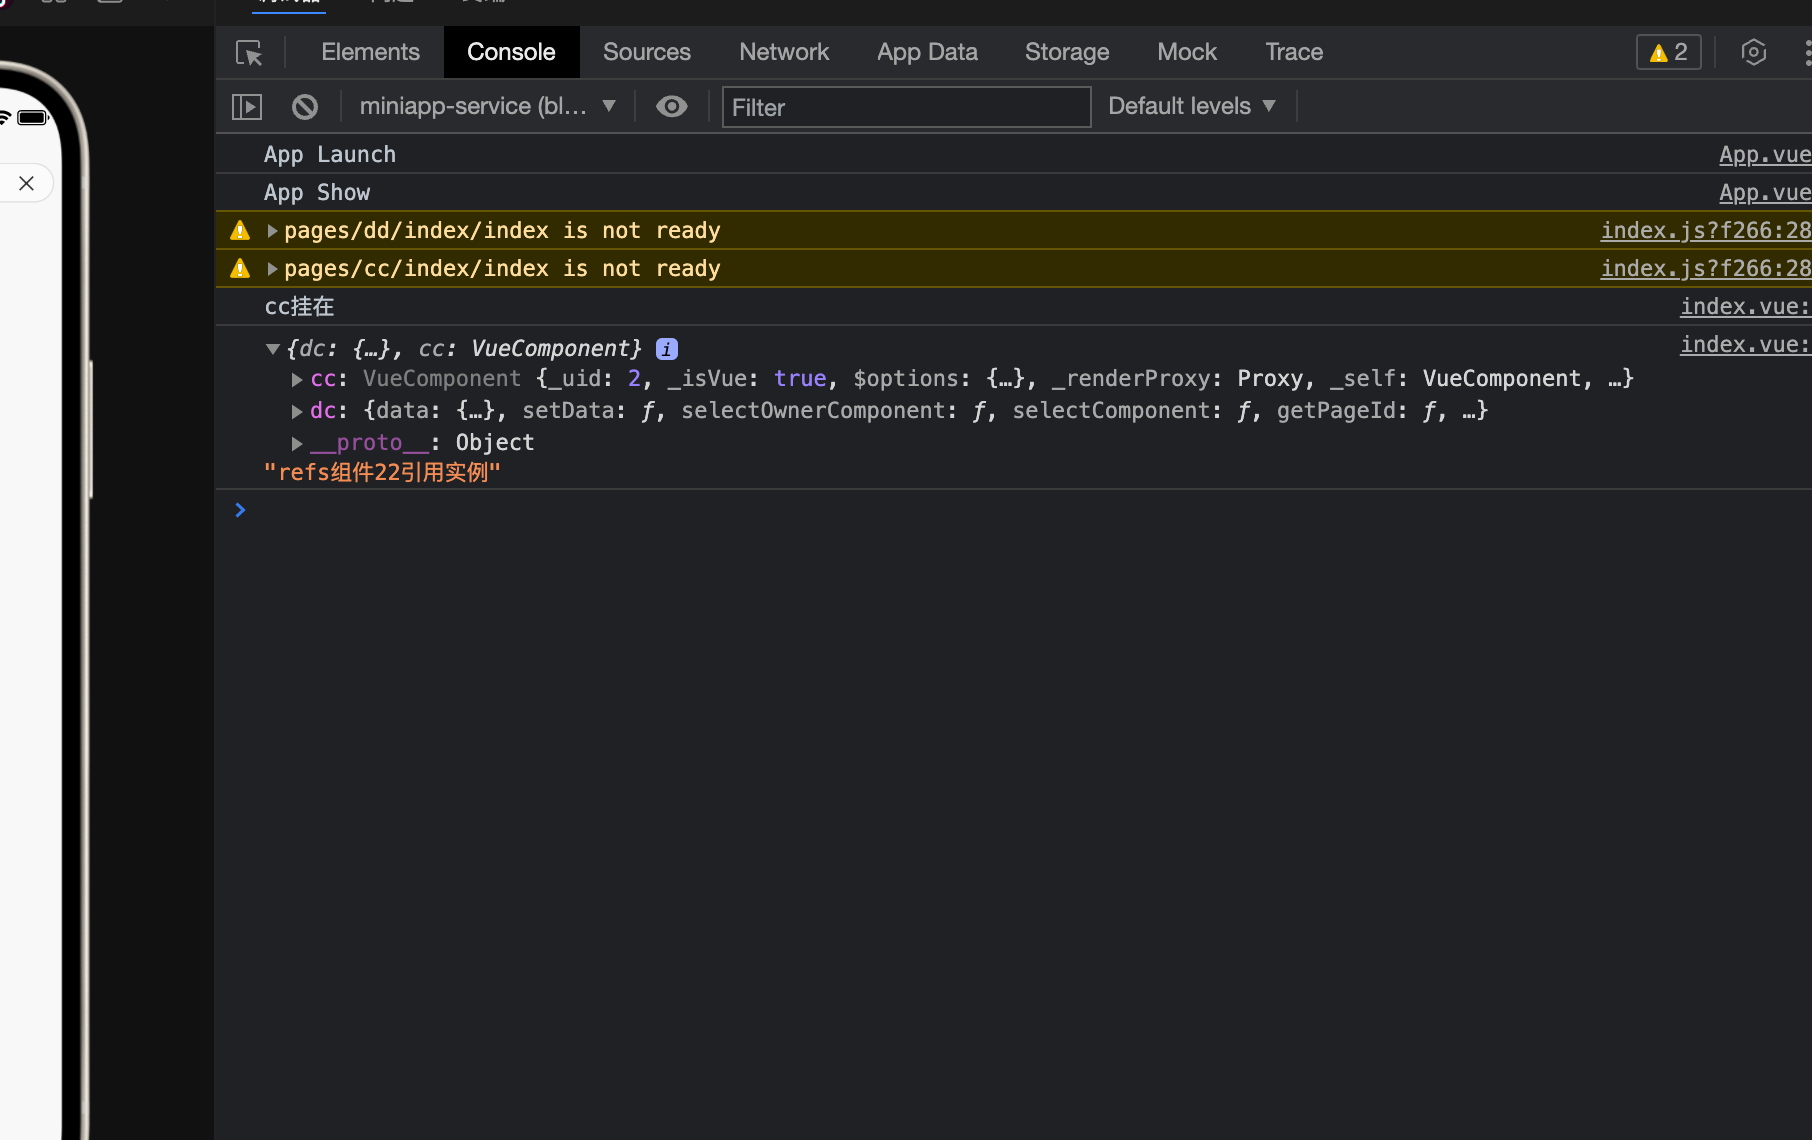Open the Default levels dropdown
This screenshot has width=1812, height=1140.
[x=1191, y=107]
